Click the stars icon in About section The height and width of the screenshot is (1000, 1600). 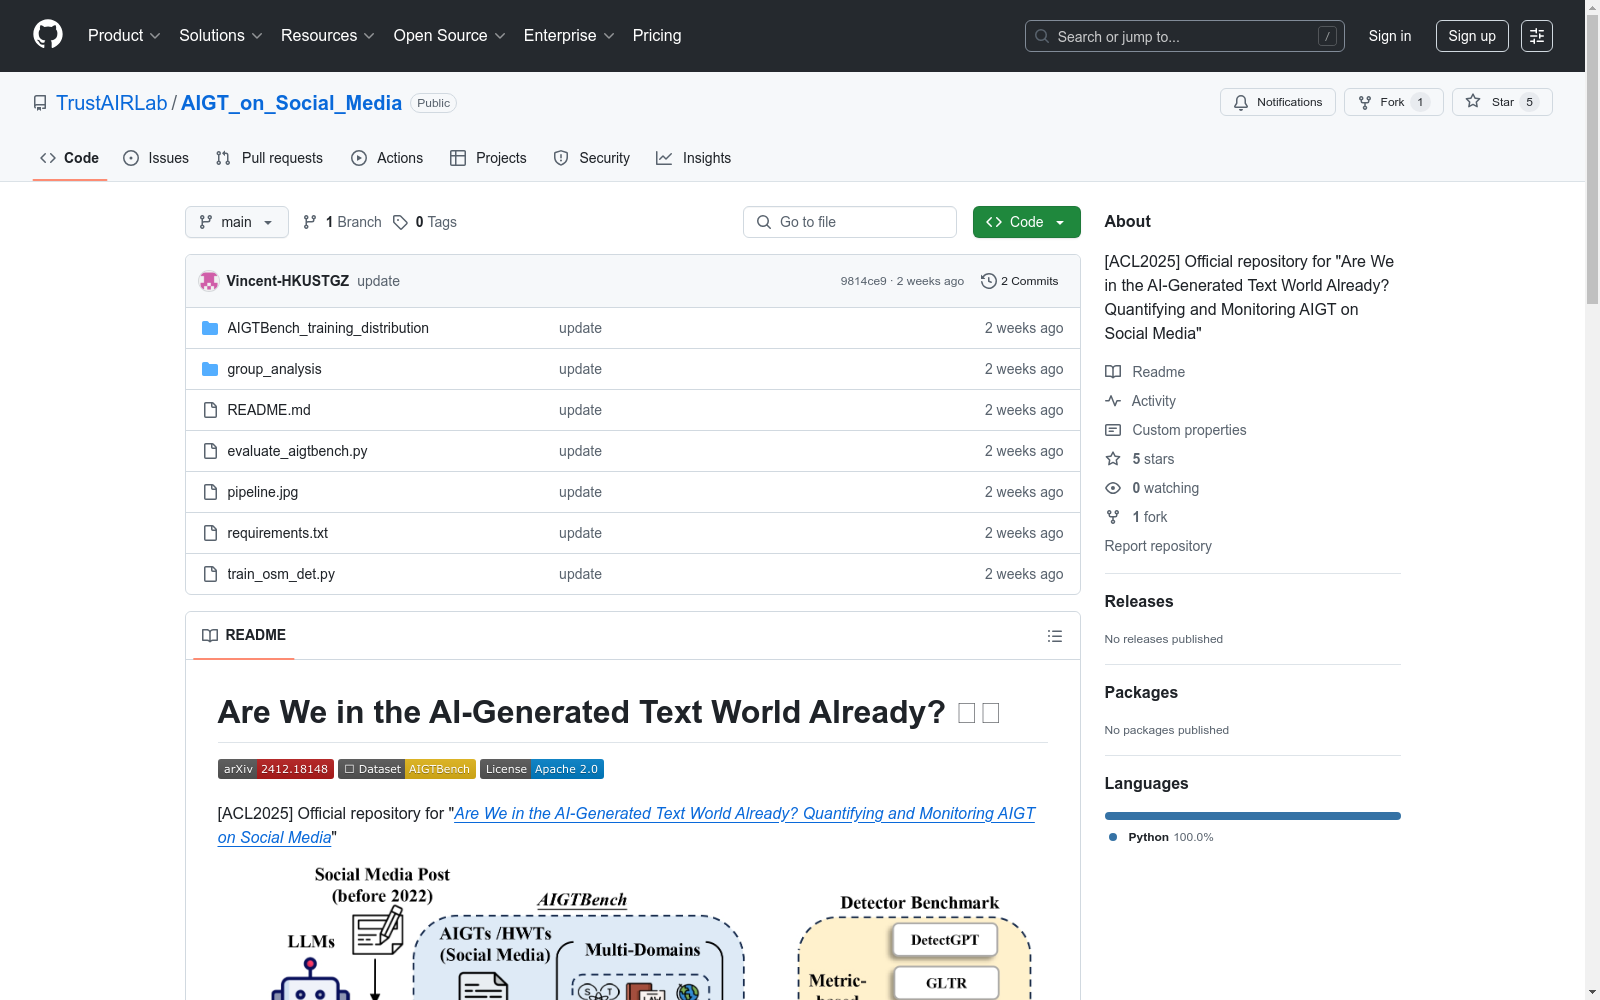(1113, 459)
